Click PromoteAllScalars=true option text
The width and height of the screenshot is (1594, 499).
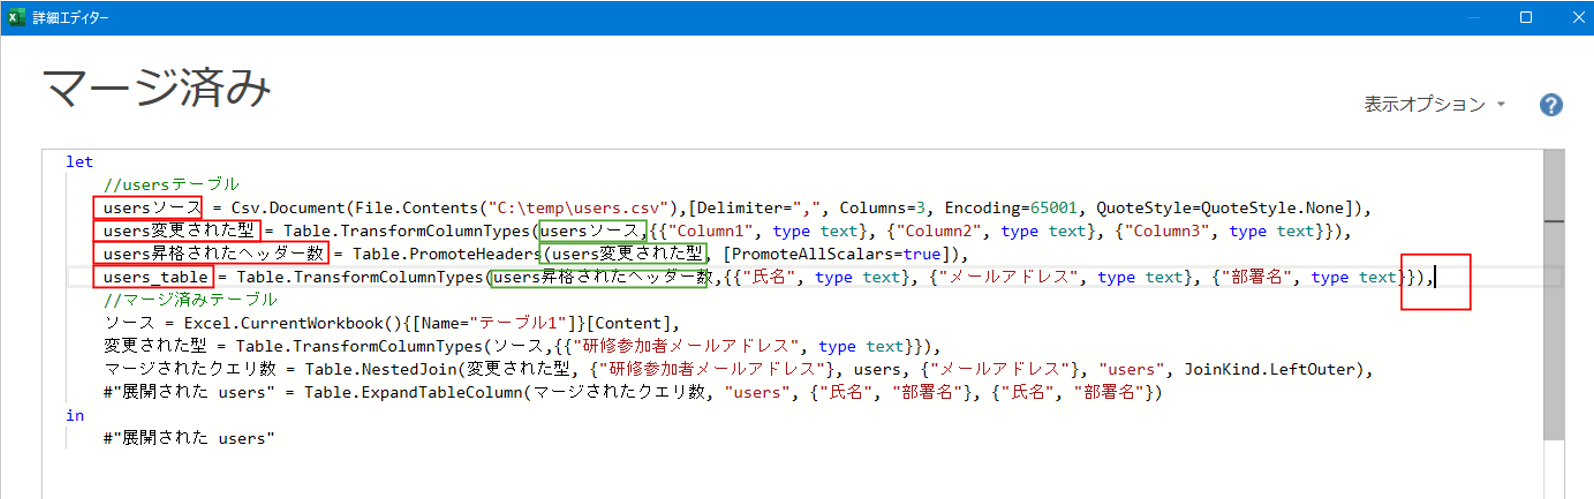tap(836, 254)
